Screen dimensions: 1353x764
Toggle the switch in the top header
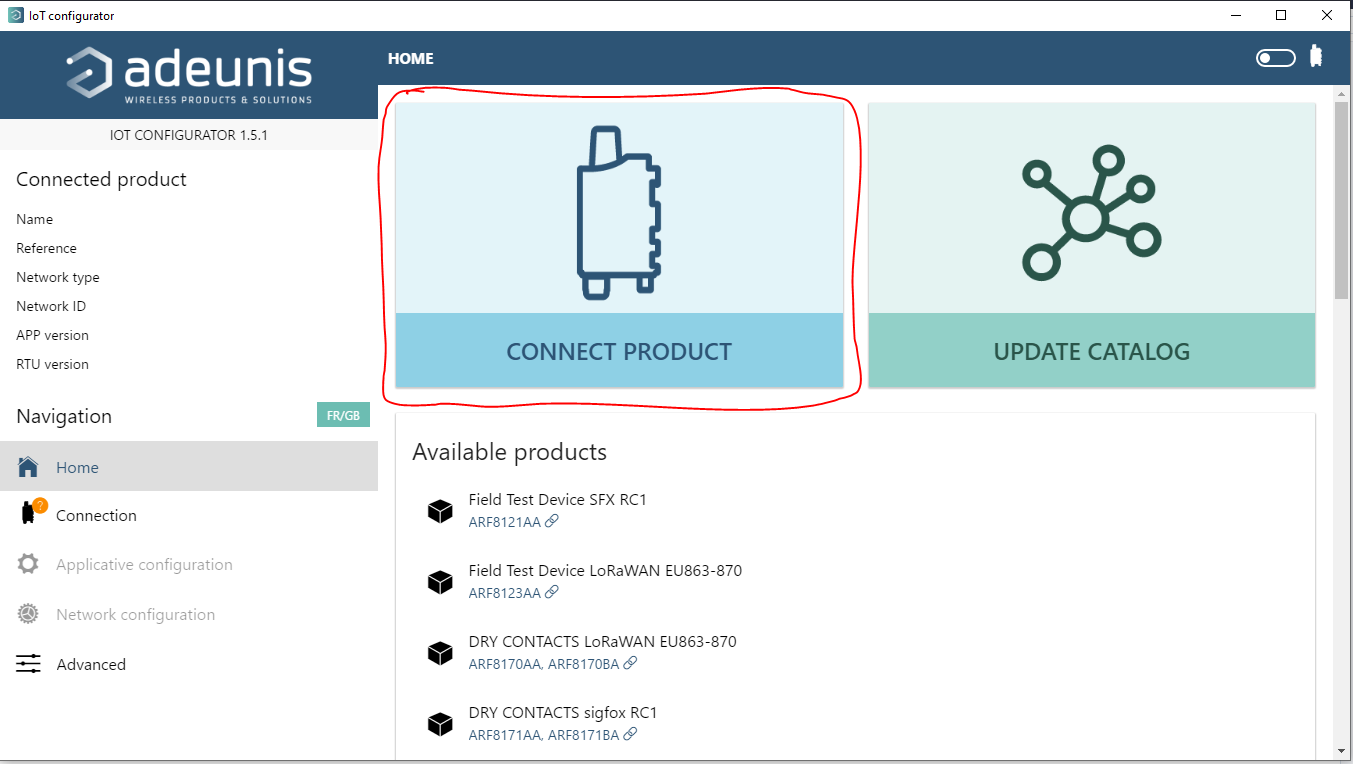click(1275, 58)
